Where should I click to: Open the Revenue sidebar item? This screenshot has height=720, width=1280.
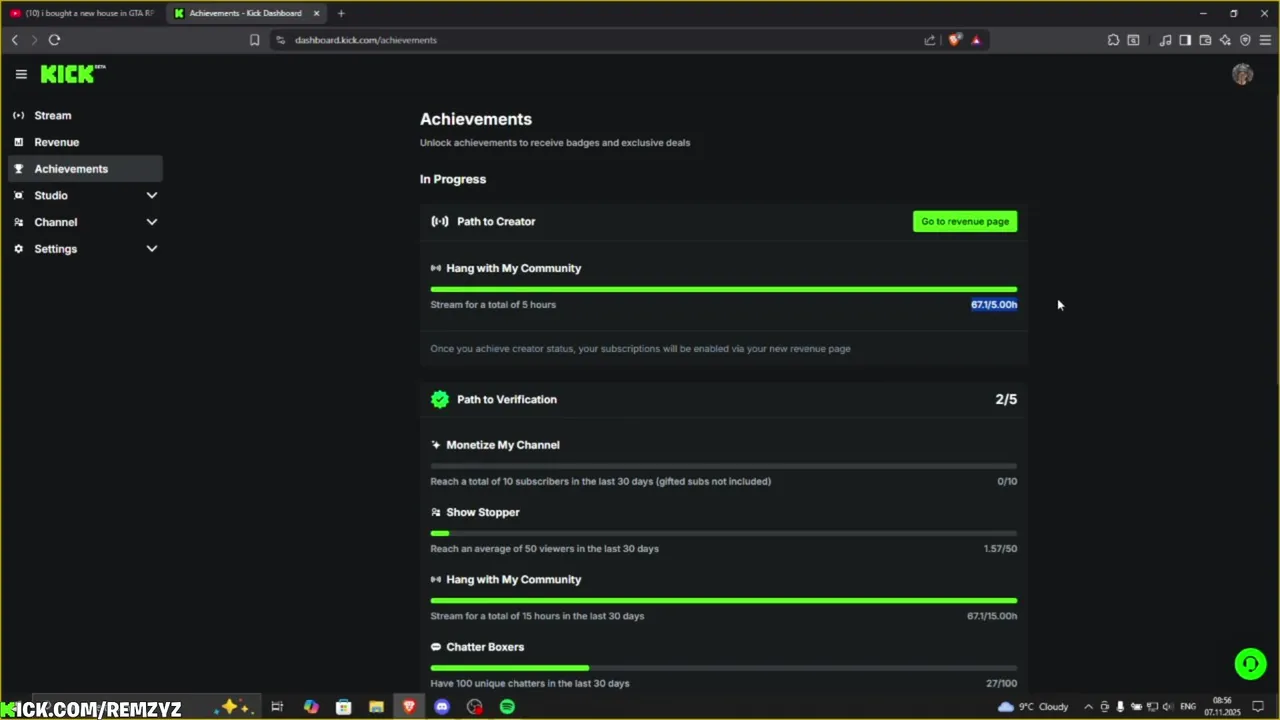pyautogui.click(x=85, y=142)
